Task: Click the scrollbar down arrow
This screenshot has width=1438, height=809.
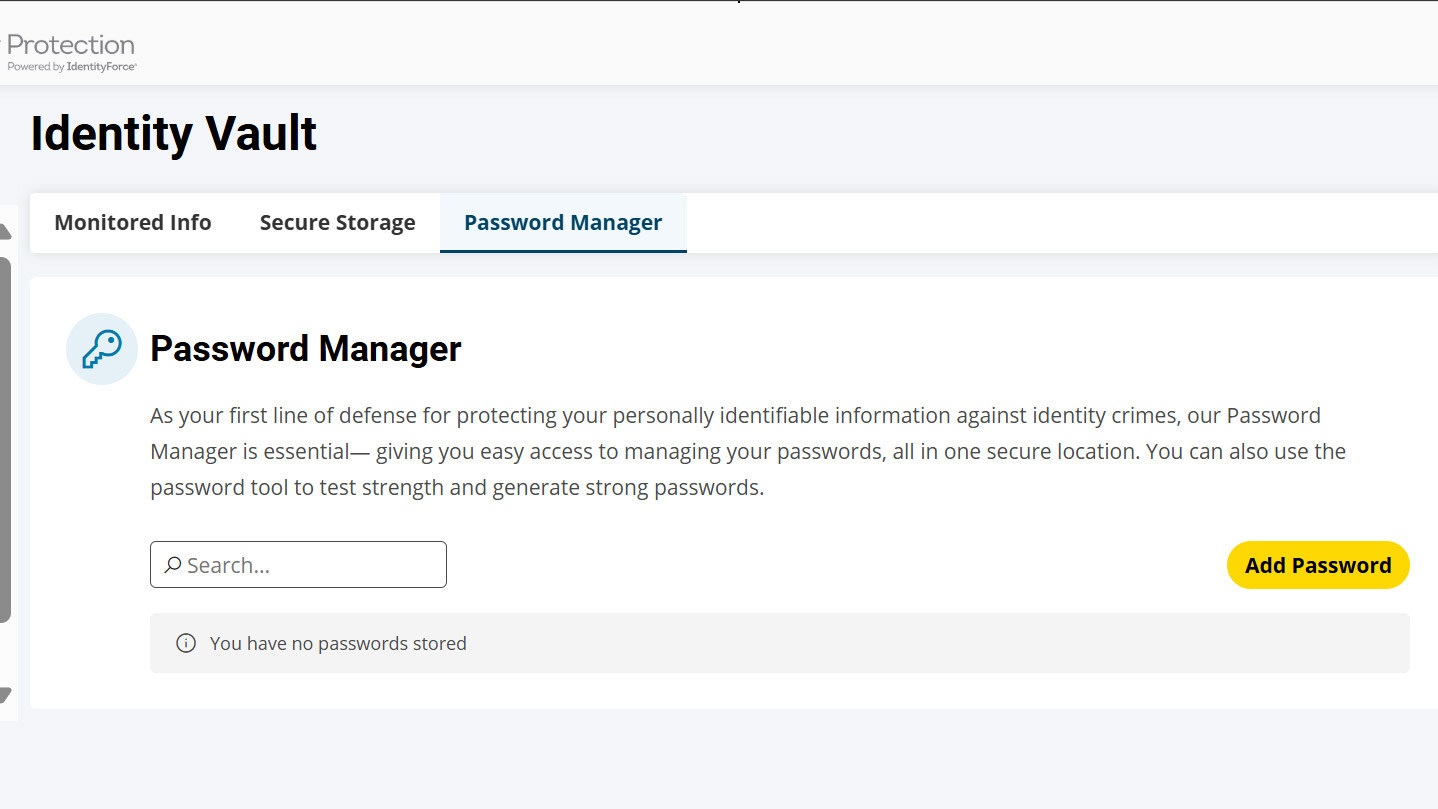Action: point(5,695)
